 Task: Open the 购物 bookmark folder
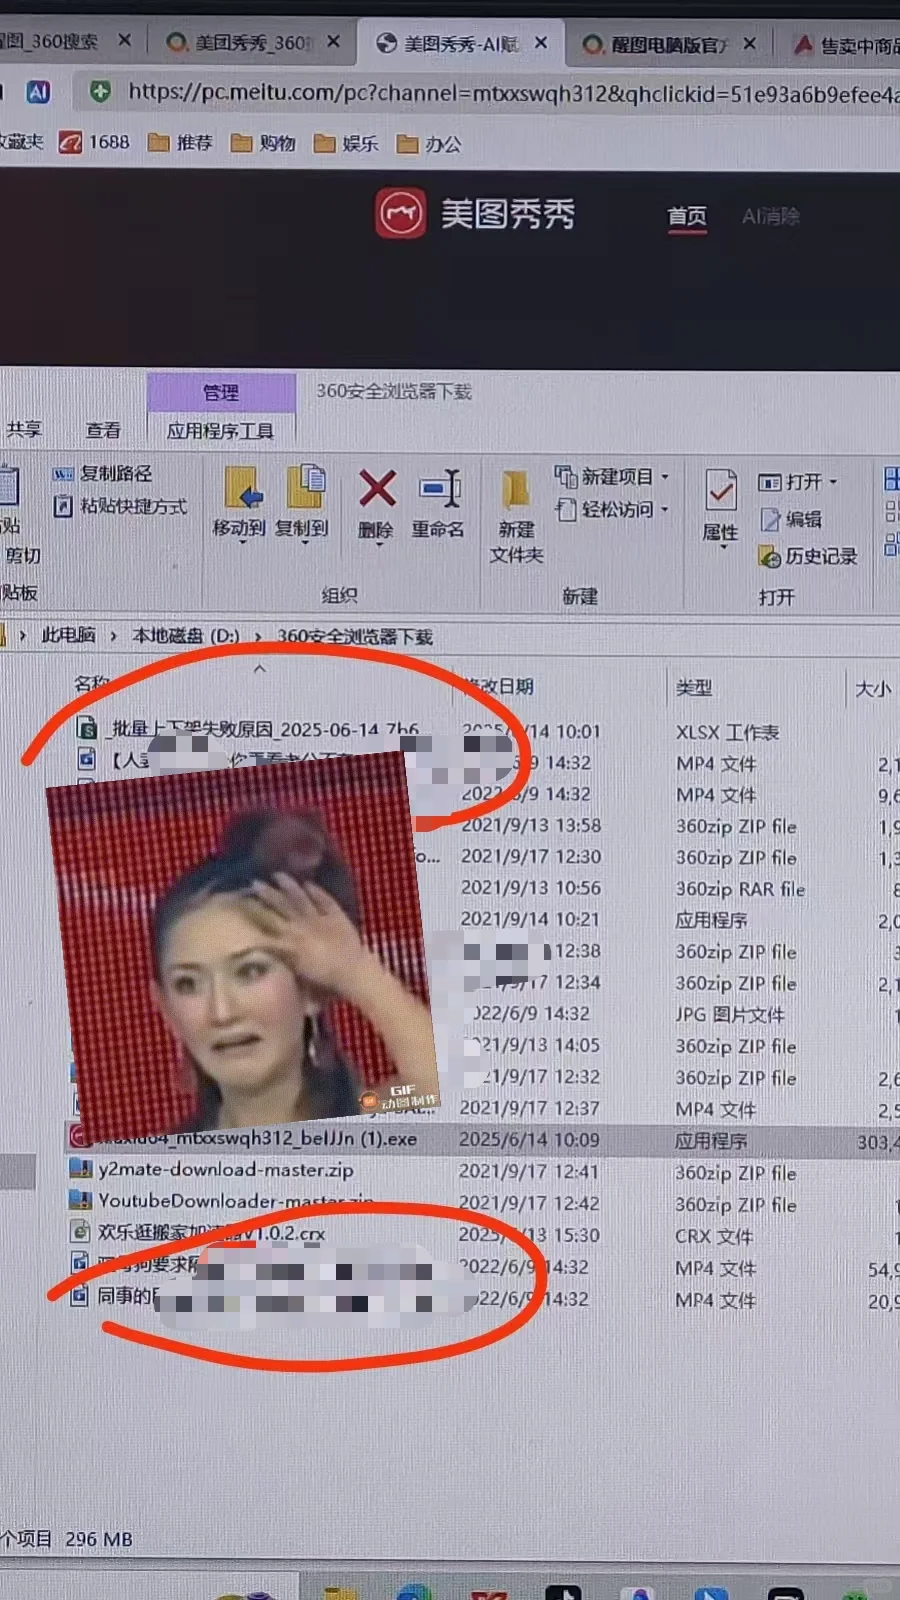[x=263, y=143]
